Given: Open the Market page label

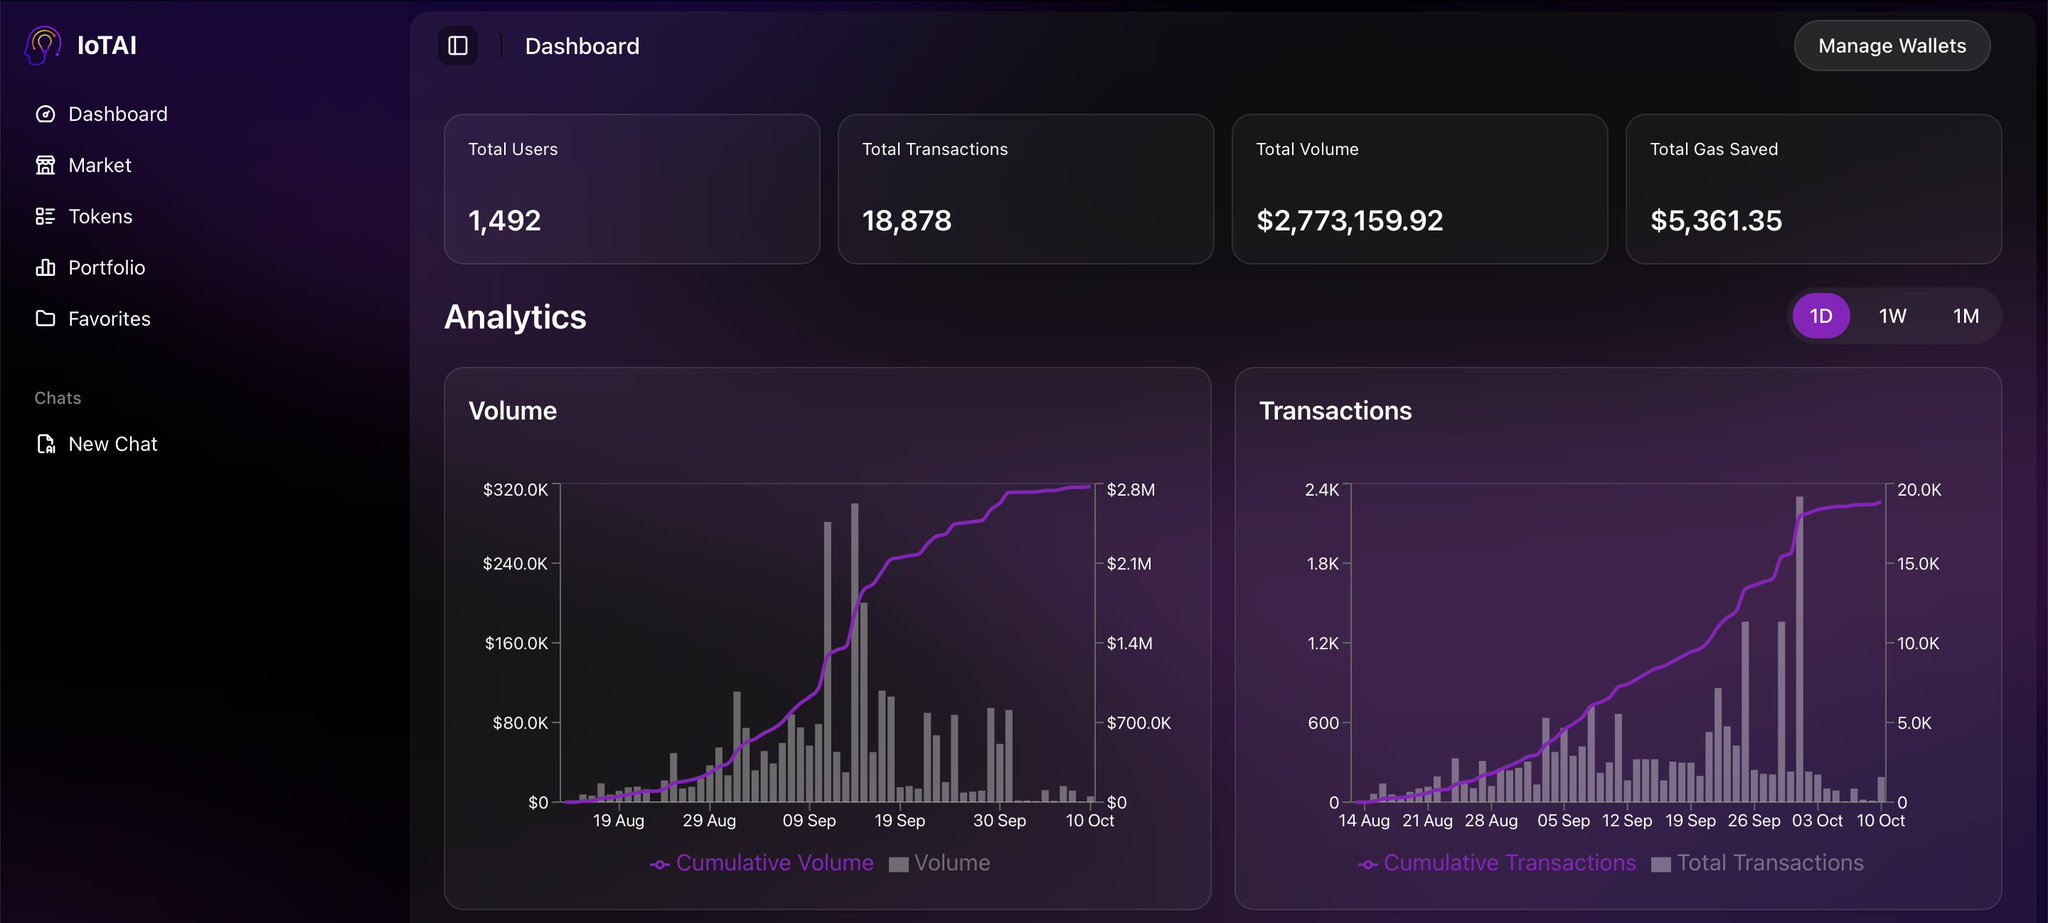Looking at the screenshot, I should (x=100, y=165).
